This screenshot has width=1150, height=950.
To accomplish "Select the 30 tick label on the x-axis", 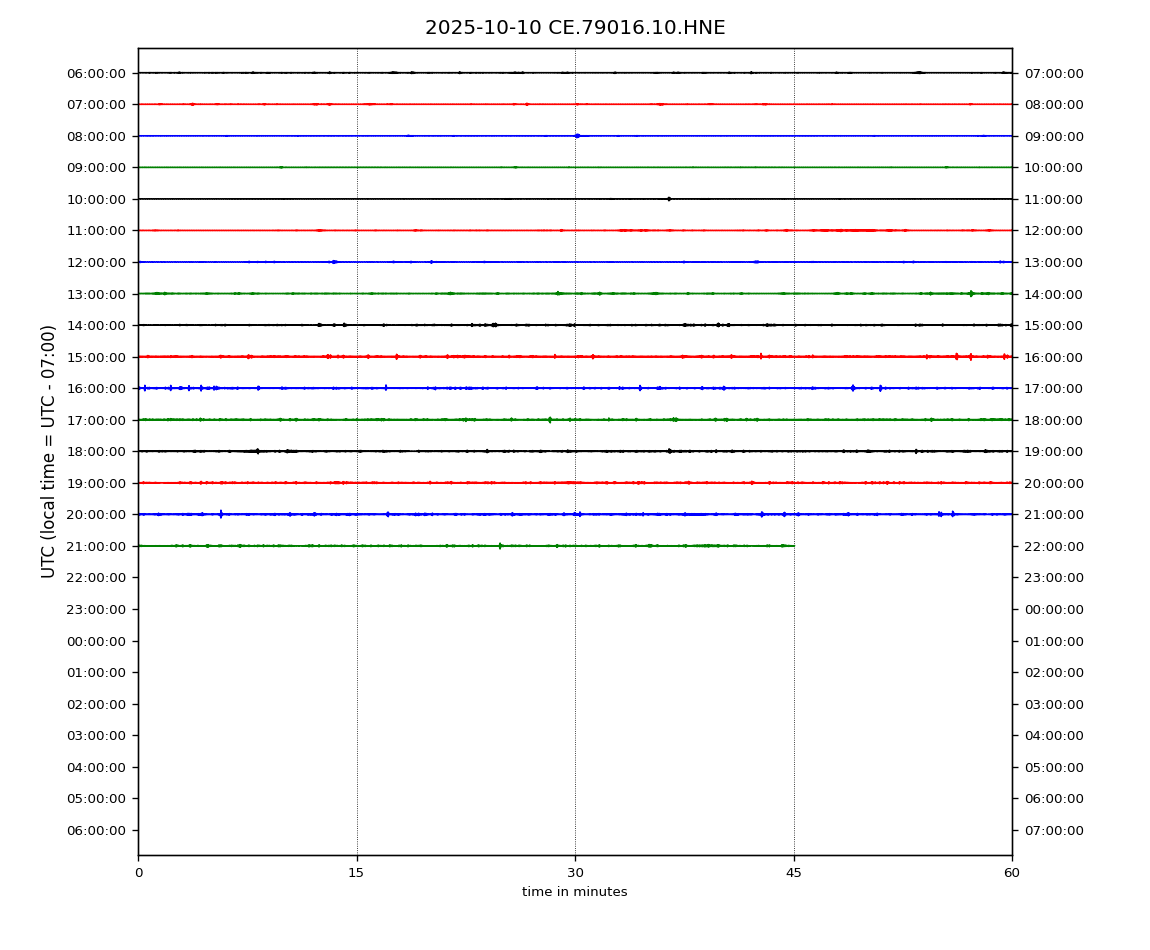I will click(575, 873).
